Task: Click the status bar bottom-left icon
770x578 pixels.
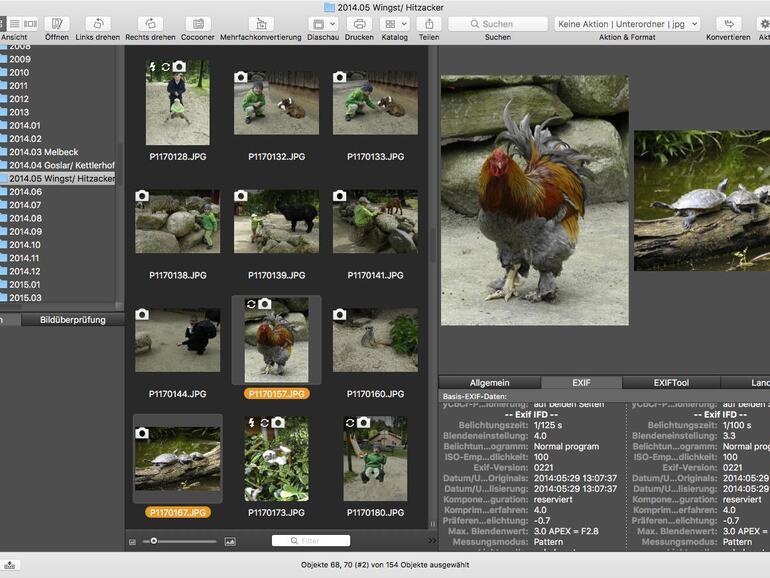Action: (10, 565)
